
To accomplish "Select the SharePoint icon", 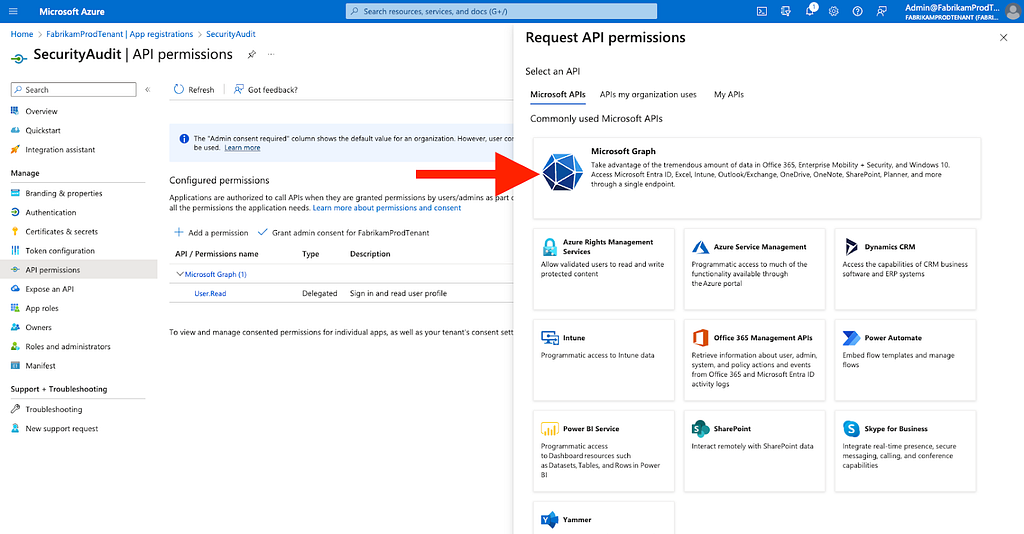I will coord(700,428).
